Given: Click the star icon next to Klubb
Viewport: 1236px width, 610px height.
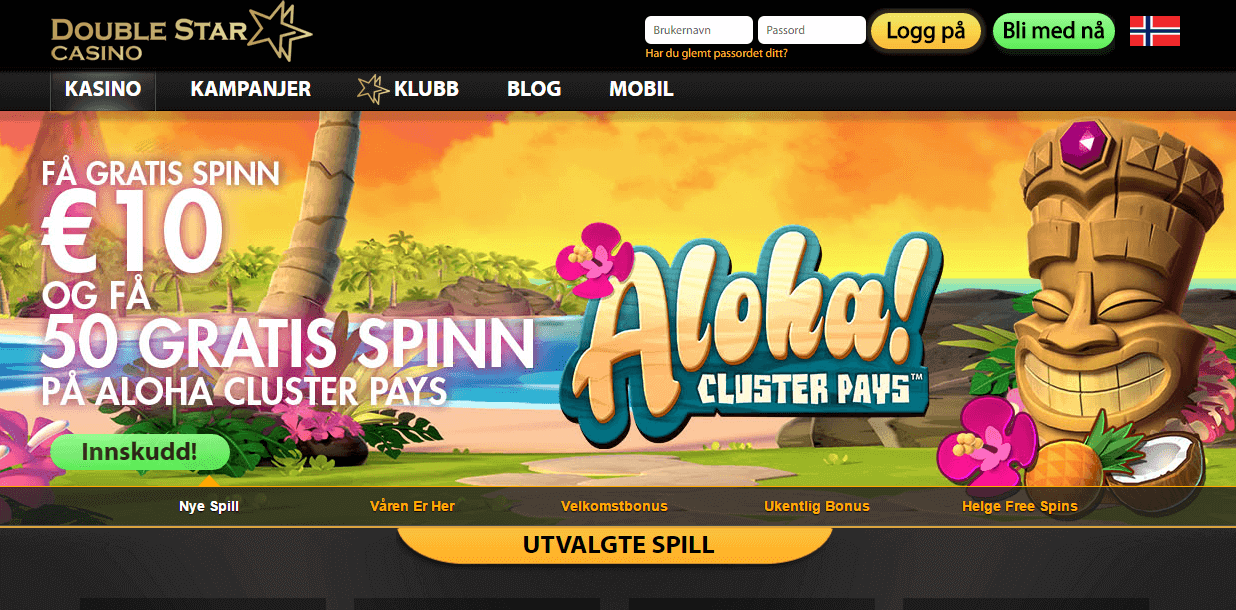Looking at the screenshot, I should 373,89.
